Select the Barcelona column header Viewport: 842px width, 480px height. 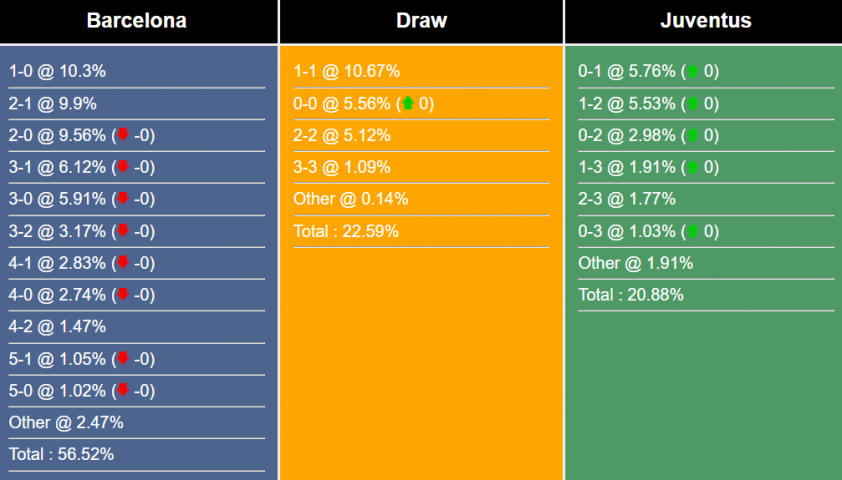137,21
